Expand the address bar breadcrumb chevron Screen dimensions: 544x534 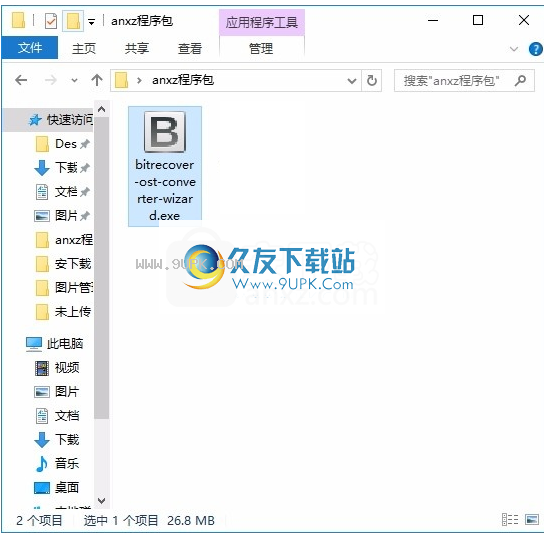click(x=139, y=80)
